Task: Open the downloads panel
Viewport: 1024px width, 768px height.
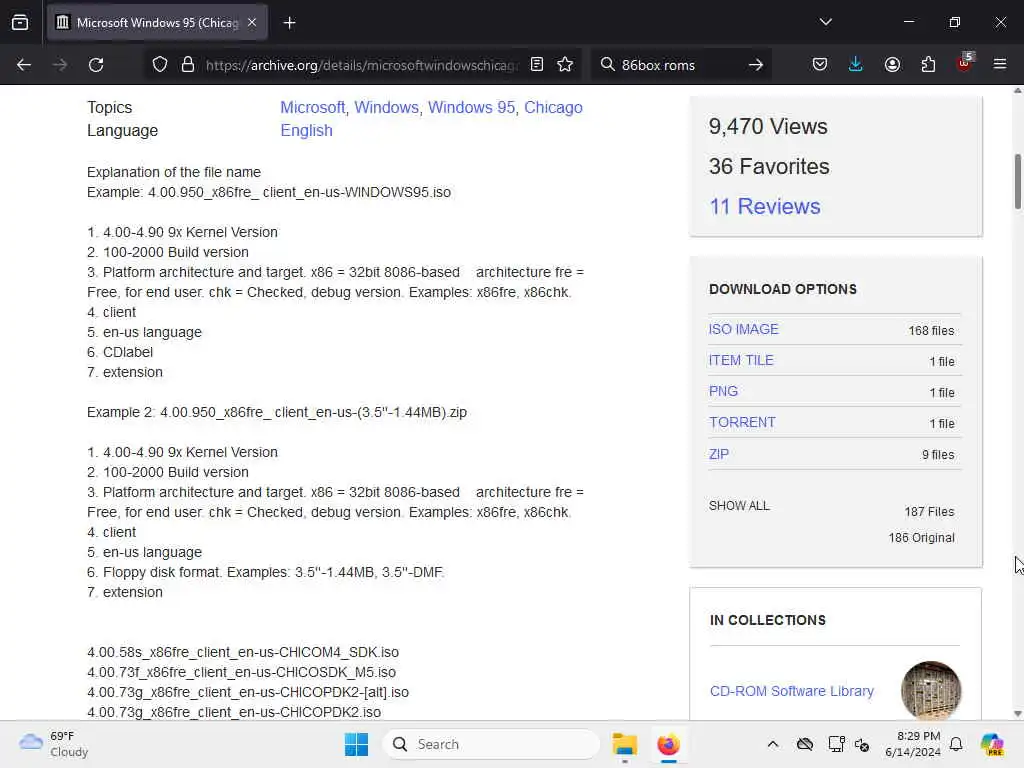Action: point(856,65)
